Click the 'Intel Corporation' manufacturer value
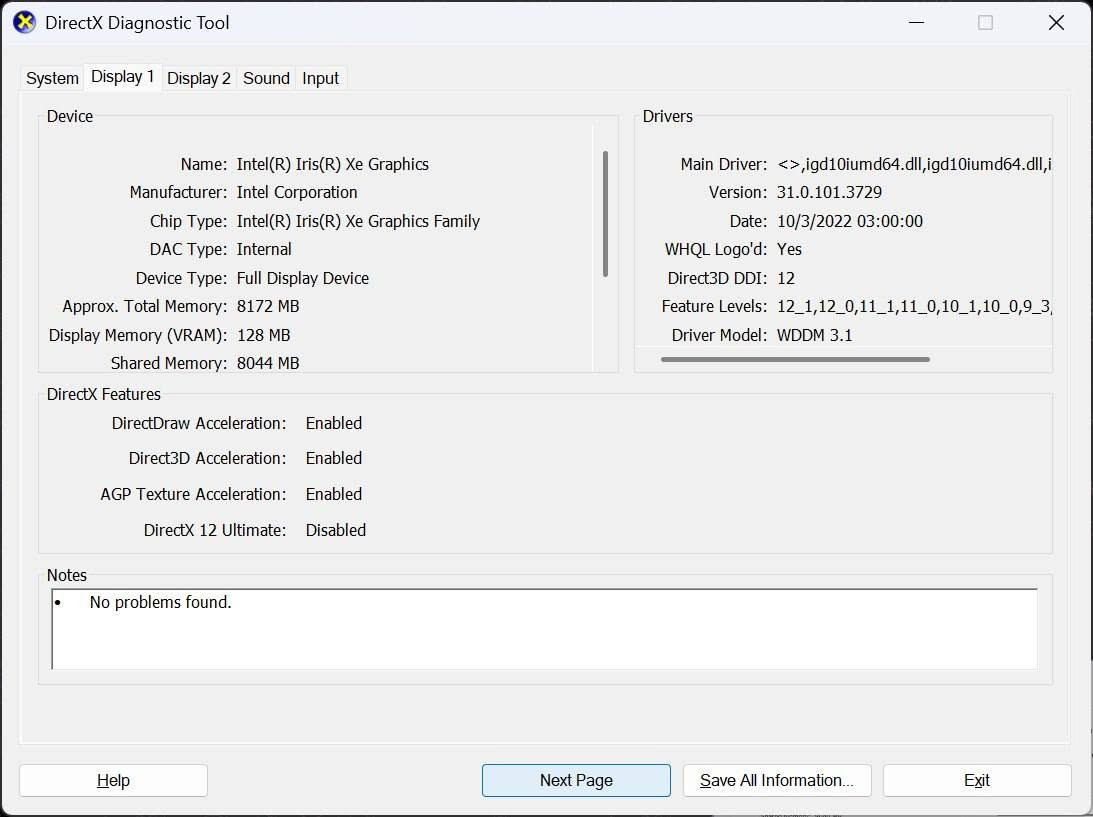Viewport: 1093px width, 817px height. click(297, 192)
